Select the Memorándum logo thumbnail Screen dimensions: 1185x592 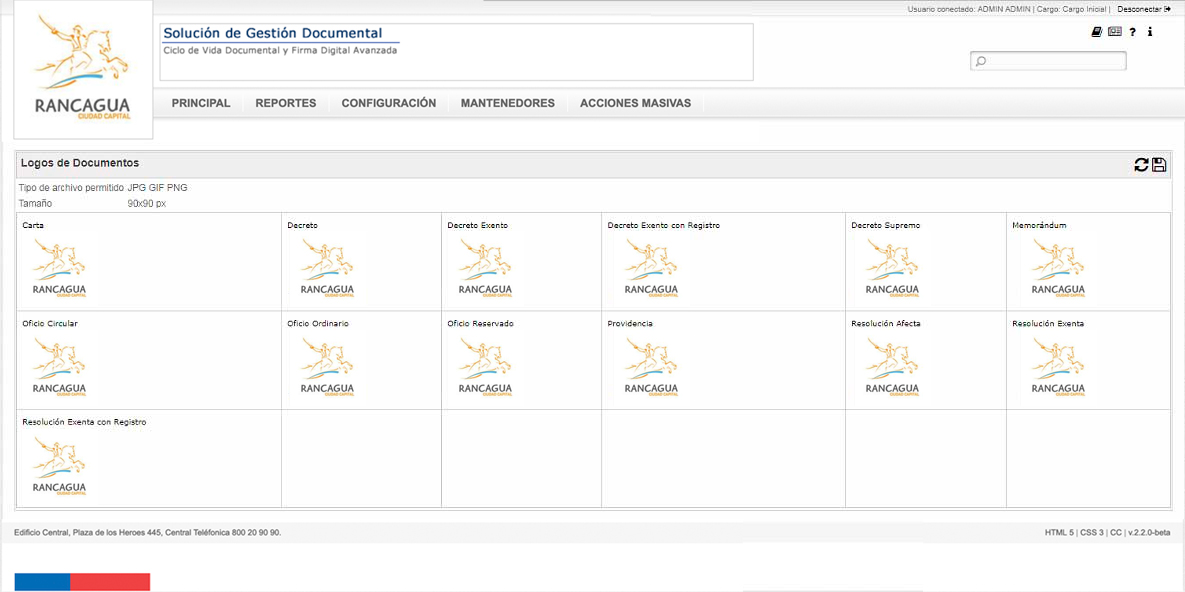[x=1058, y=268]
